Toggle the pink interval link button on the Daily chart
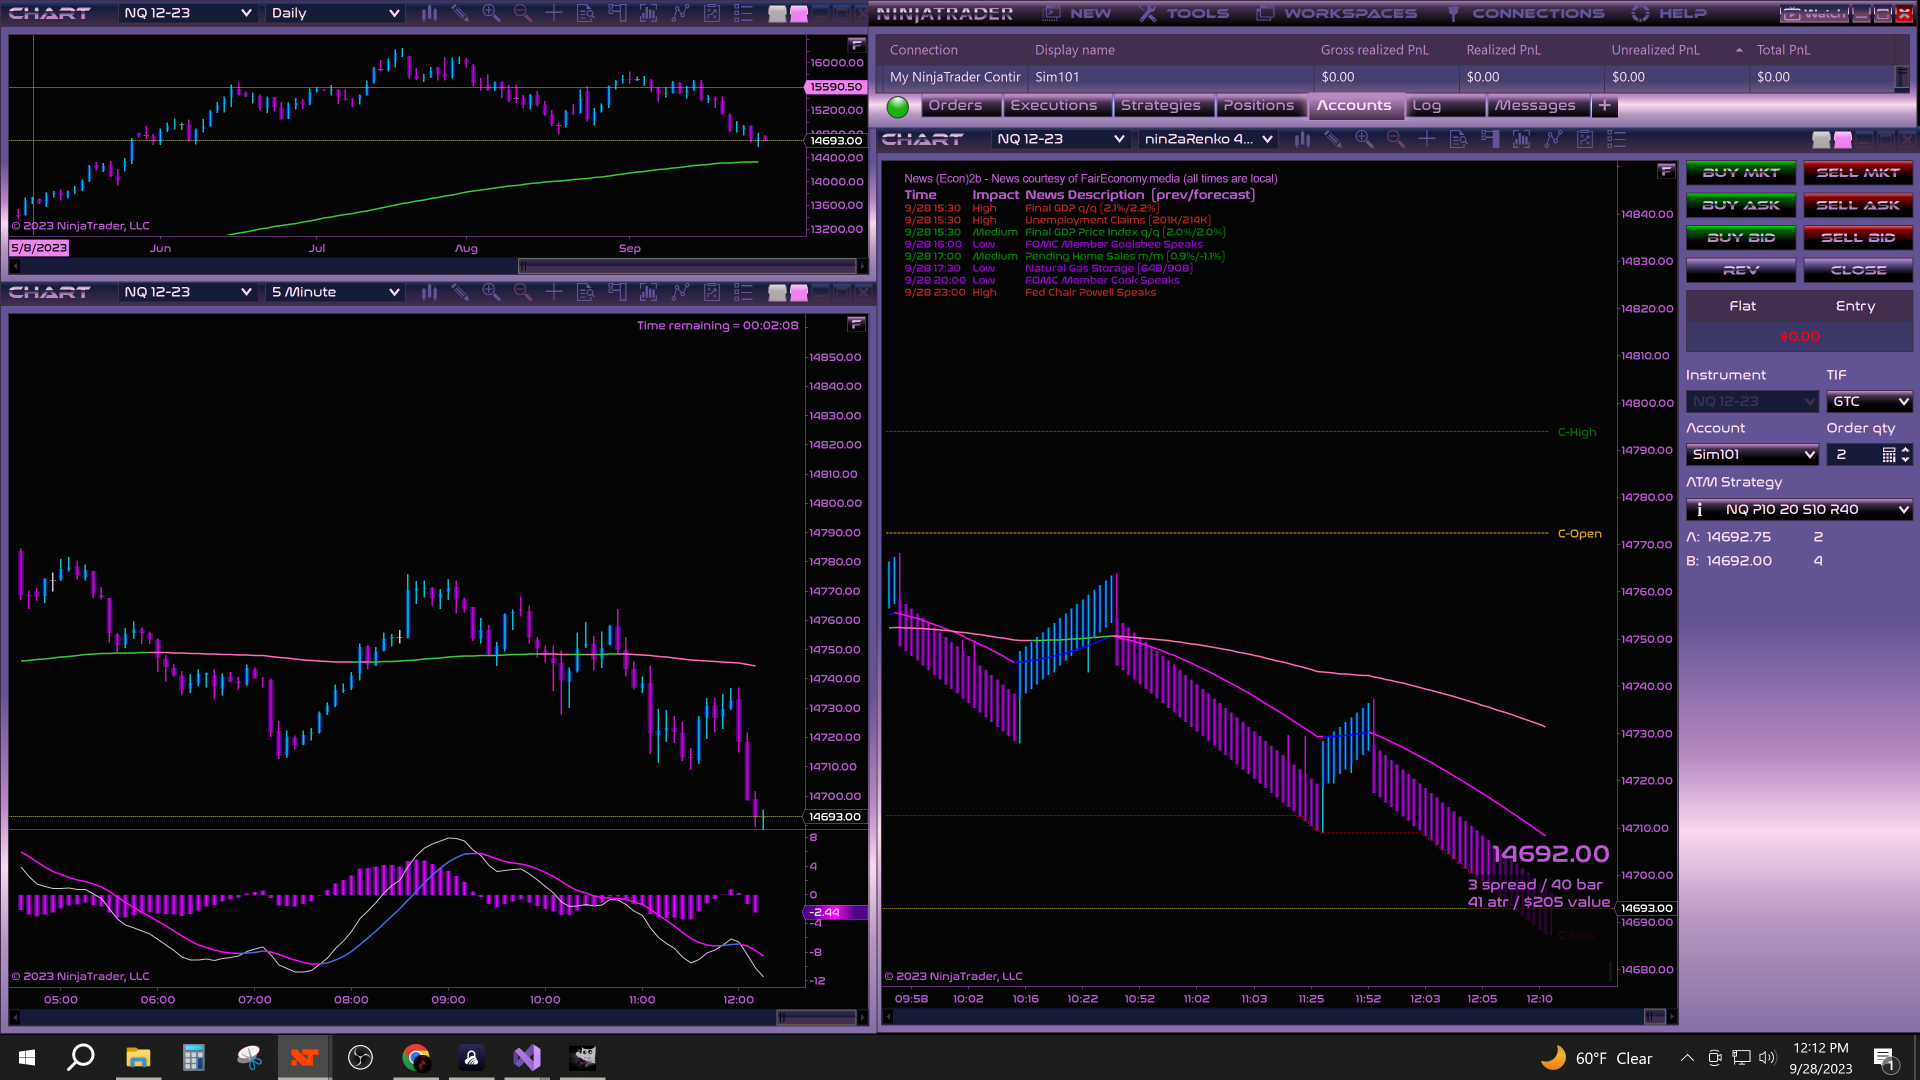 (x=799, y=13)
